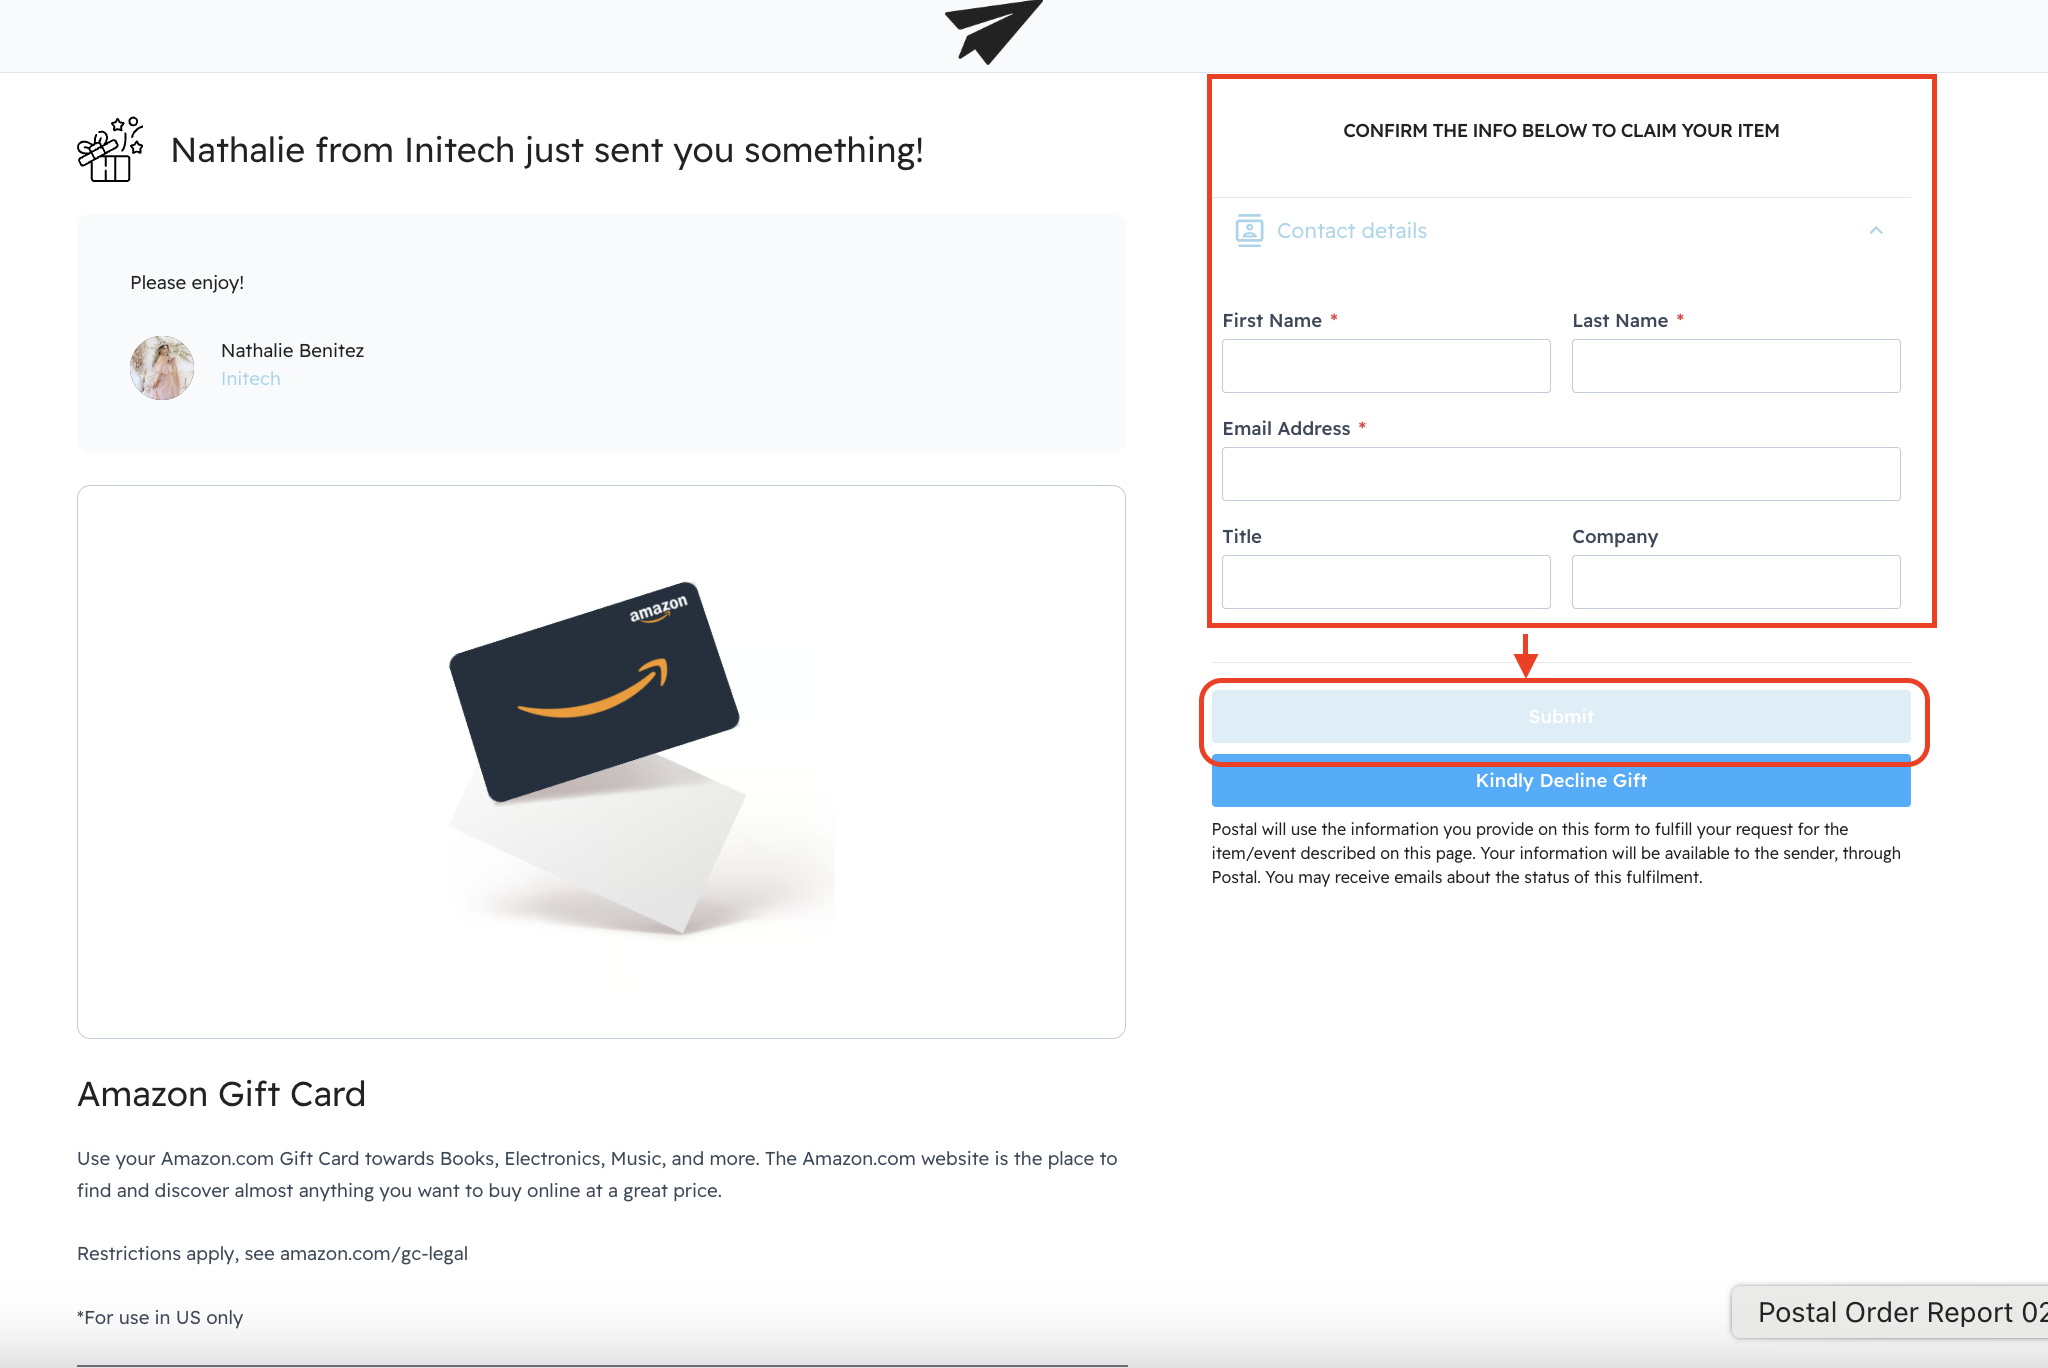Click the gift box celebration icon
This screenshot has height=1368, width=2048.
tap(110, 150)
